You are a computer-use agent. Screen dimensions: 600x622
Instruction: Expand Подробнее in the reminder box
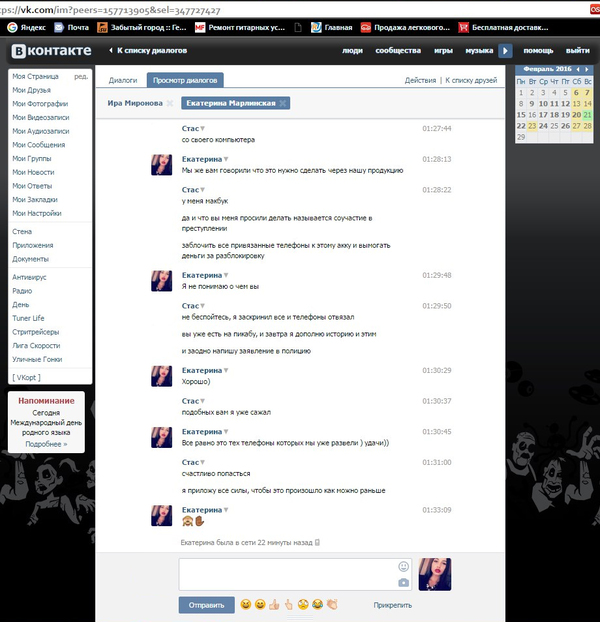tap(44, 443)
